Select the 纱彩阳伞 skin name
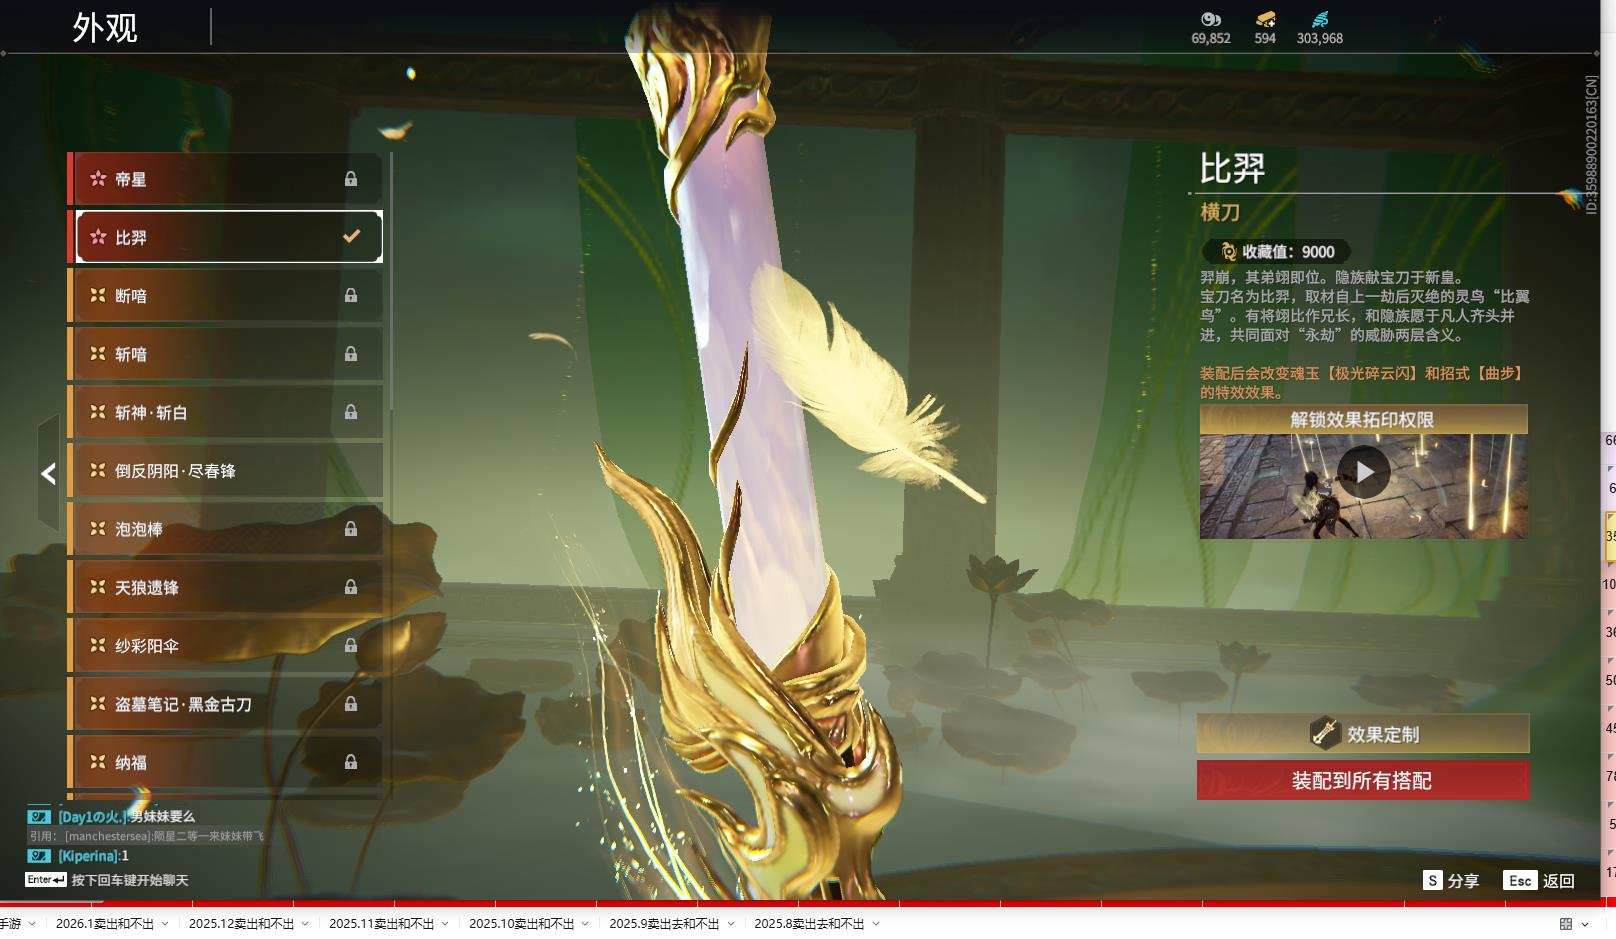Screen dimensions: 1616x939 (147, 646)
